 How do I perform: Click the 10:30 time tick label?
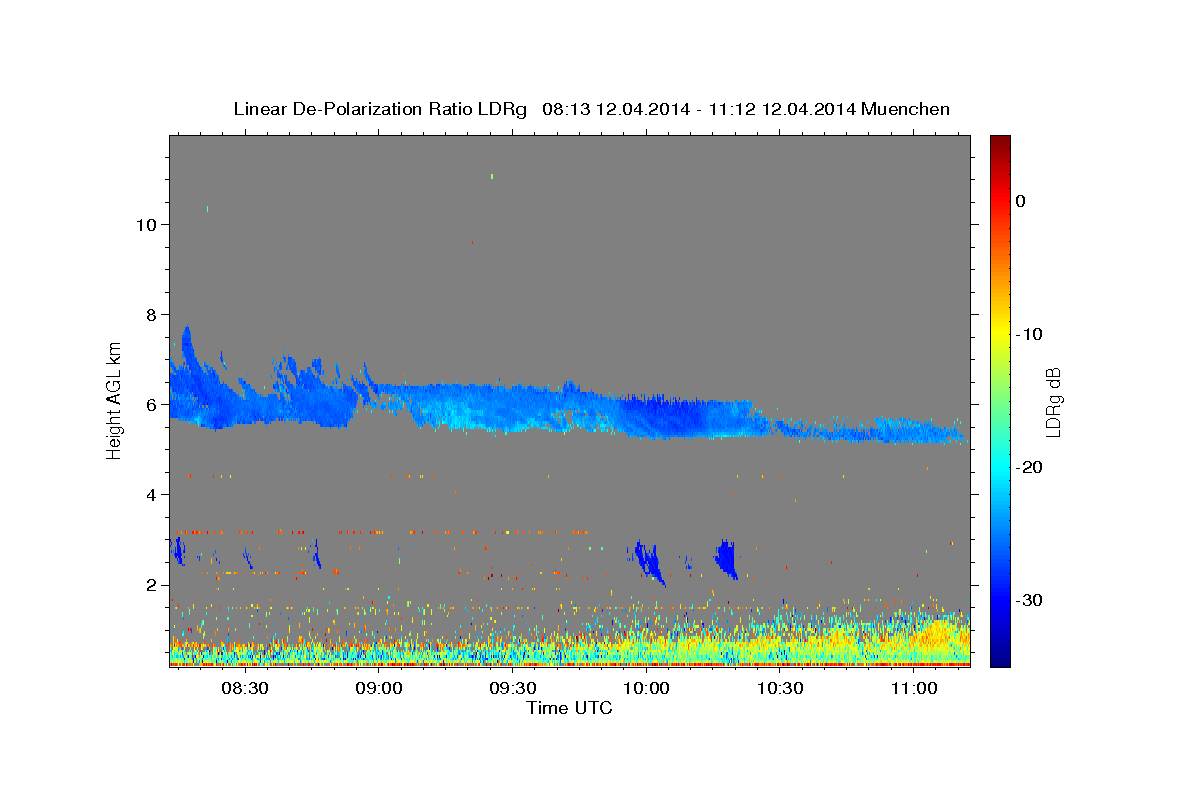pos(780,688)
